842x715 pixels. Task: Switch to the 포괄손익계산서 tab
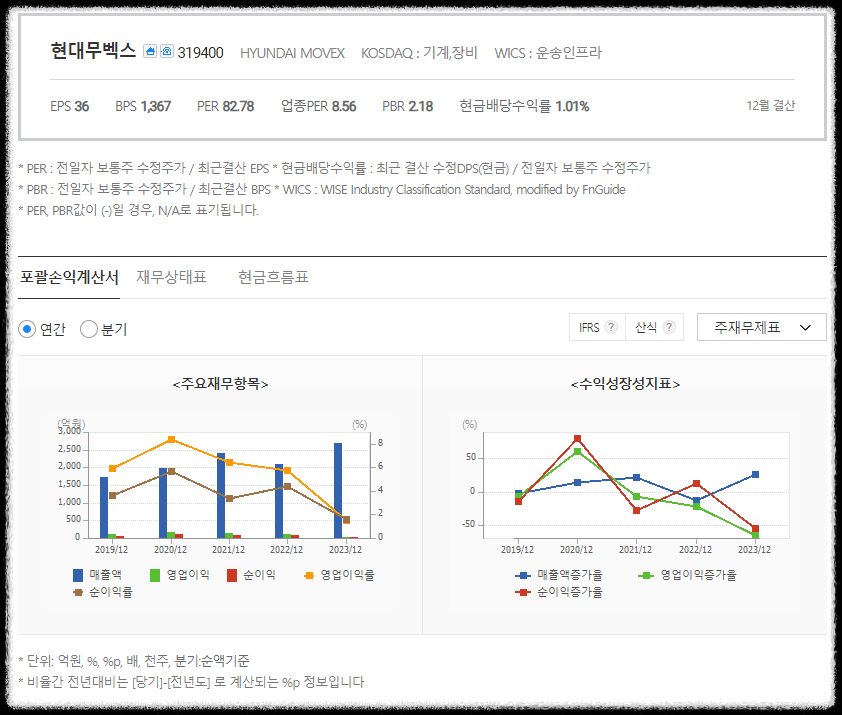[69, 277]
